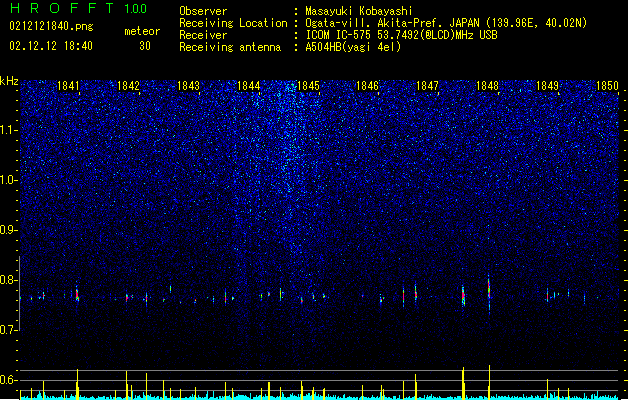Click the date stamp 02.12.12 18:40

[x=51, y=46]
